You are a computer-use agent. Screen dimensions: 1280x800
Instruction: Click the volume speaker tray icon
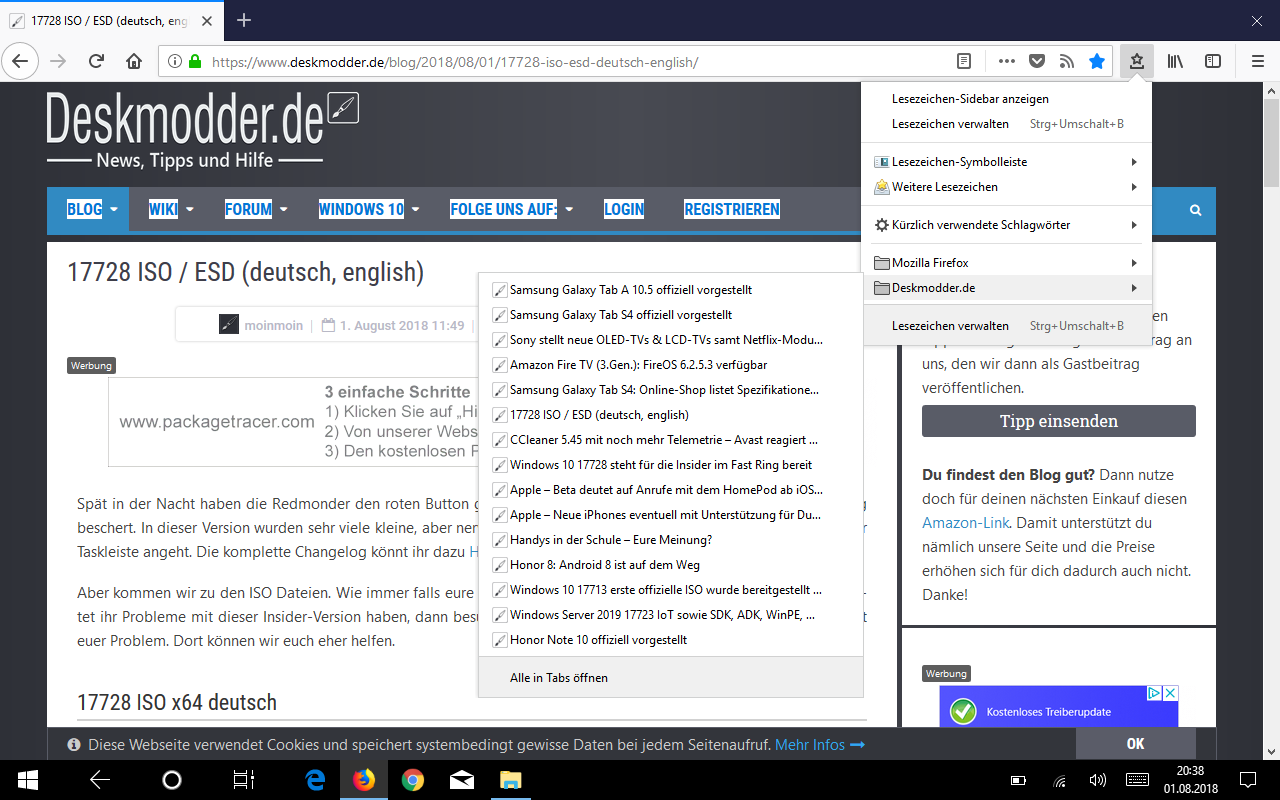point(1097,780)
